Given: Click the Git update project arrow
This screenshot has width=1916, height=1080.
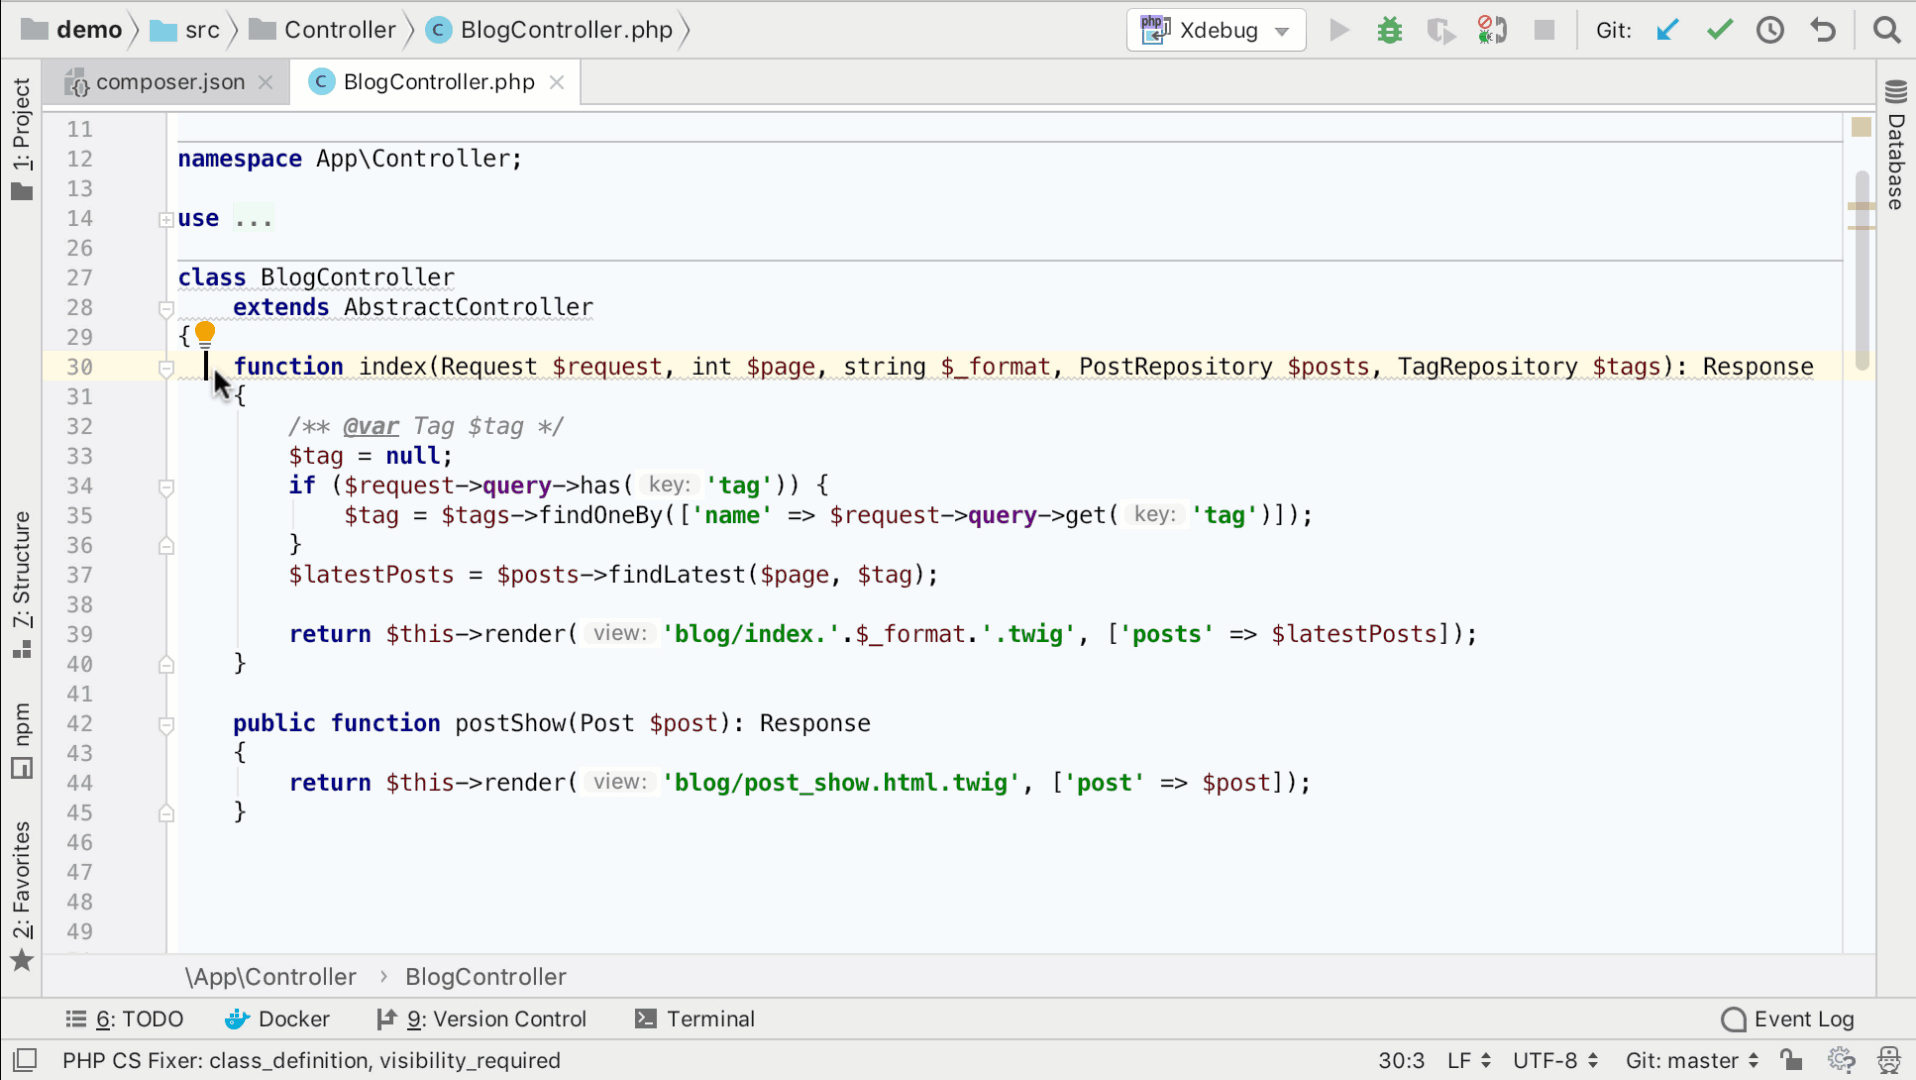Looking at the screenshot, I should tap(1667, 30).
